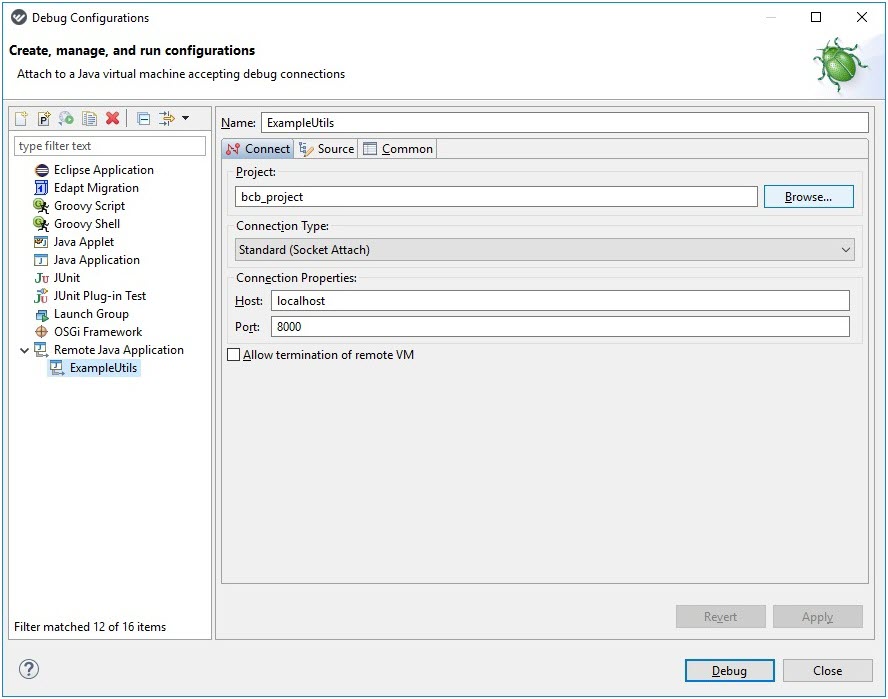Viewport: 888px width, 699px height.
Task: Click the Apply button
Action: pos(818,617)
